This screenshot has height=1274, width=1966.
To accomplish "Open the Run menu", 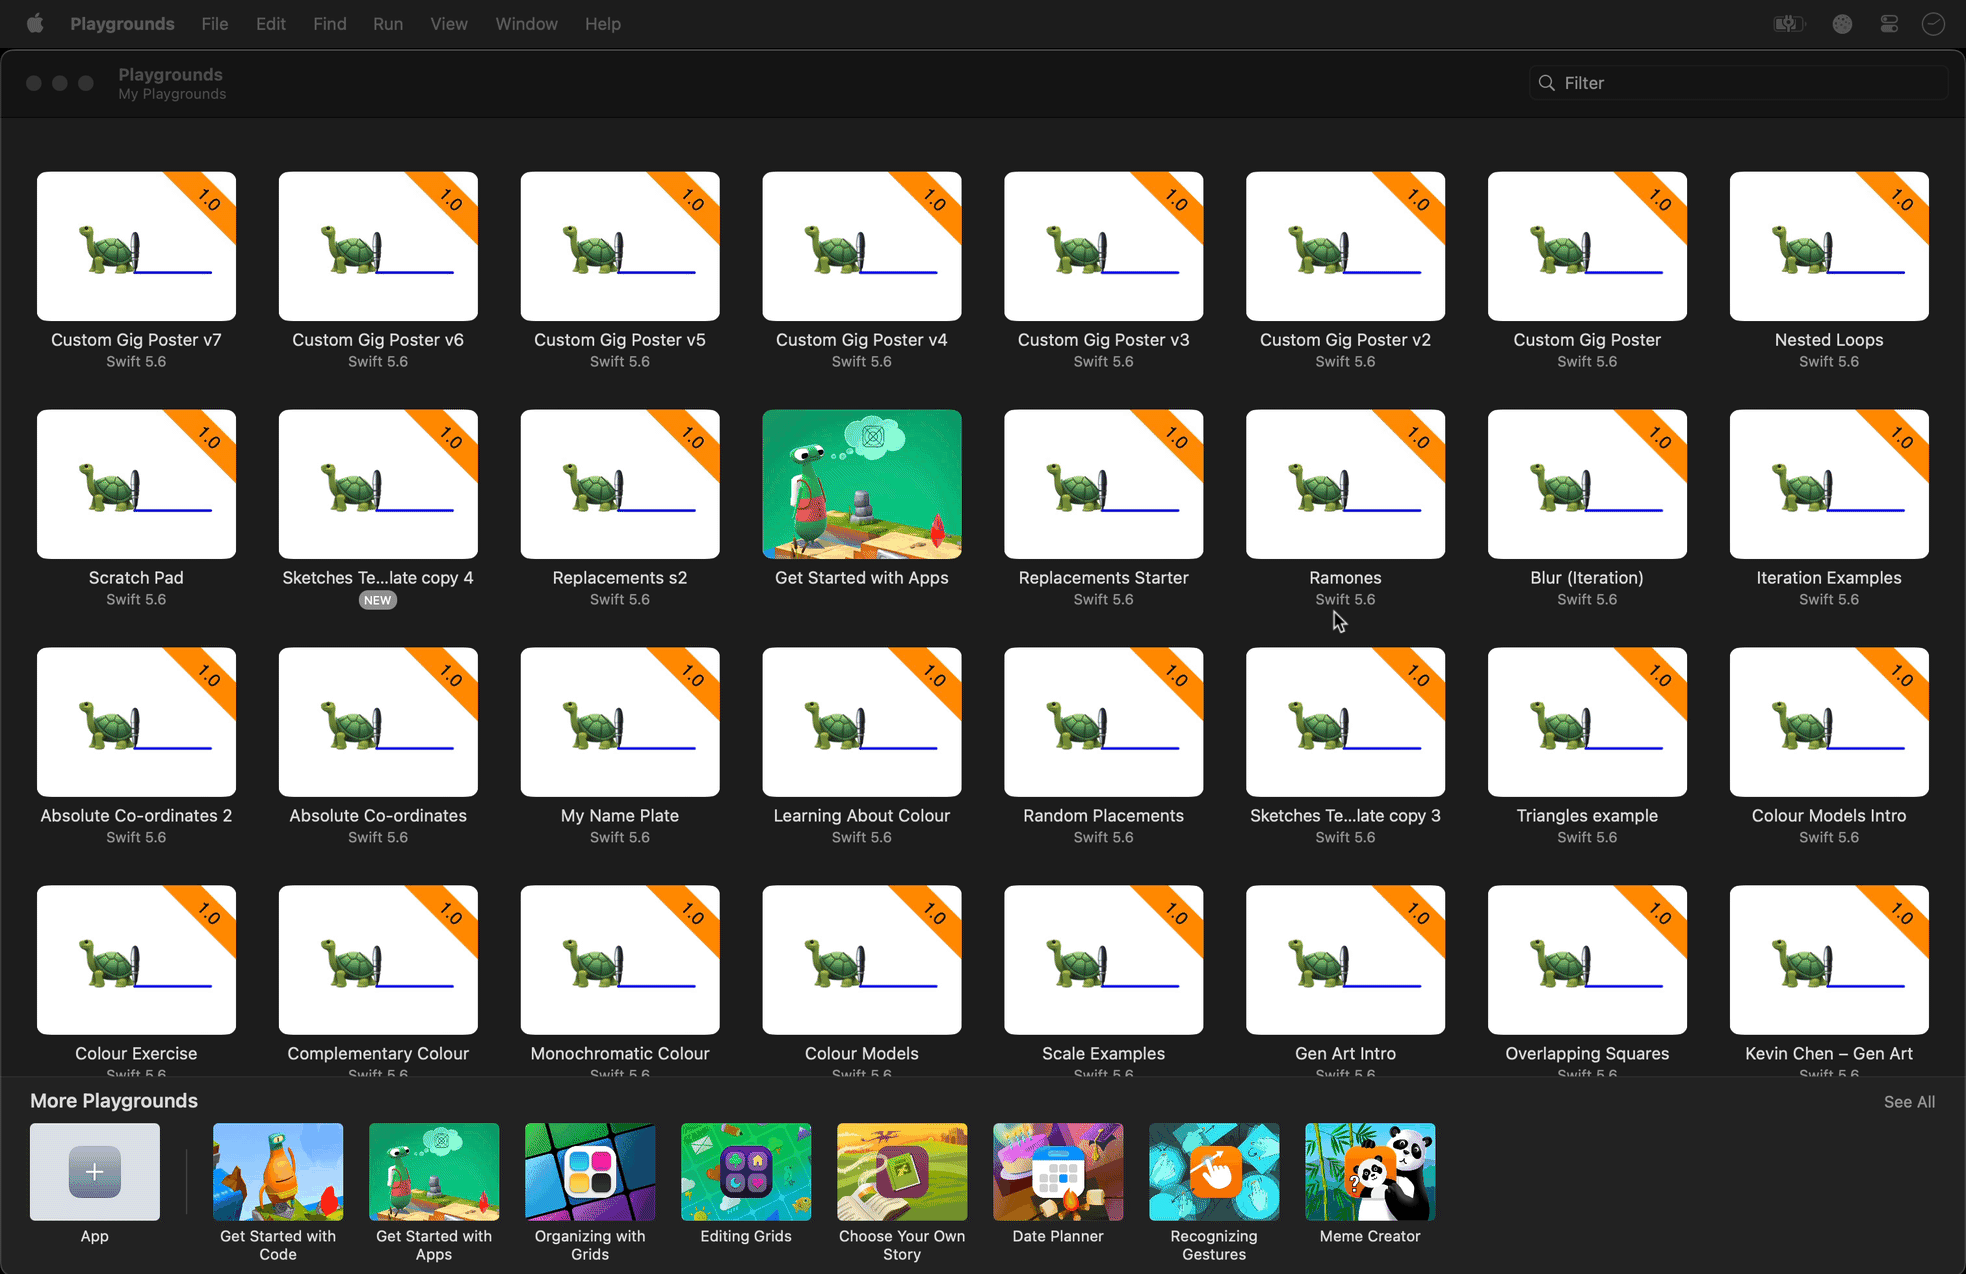I will [x=388, y=23].
